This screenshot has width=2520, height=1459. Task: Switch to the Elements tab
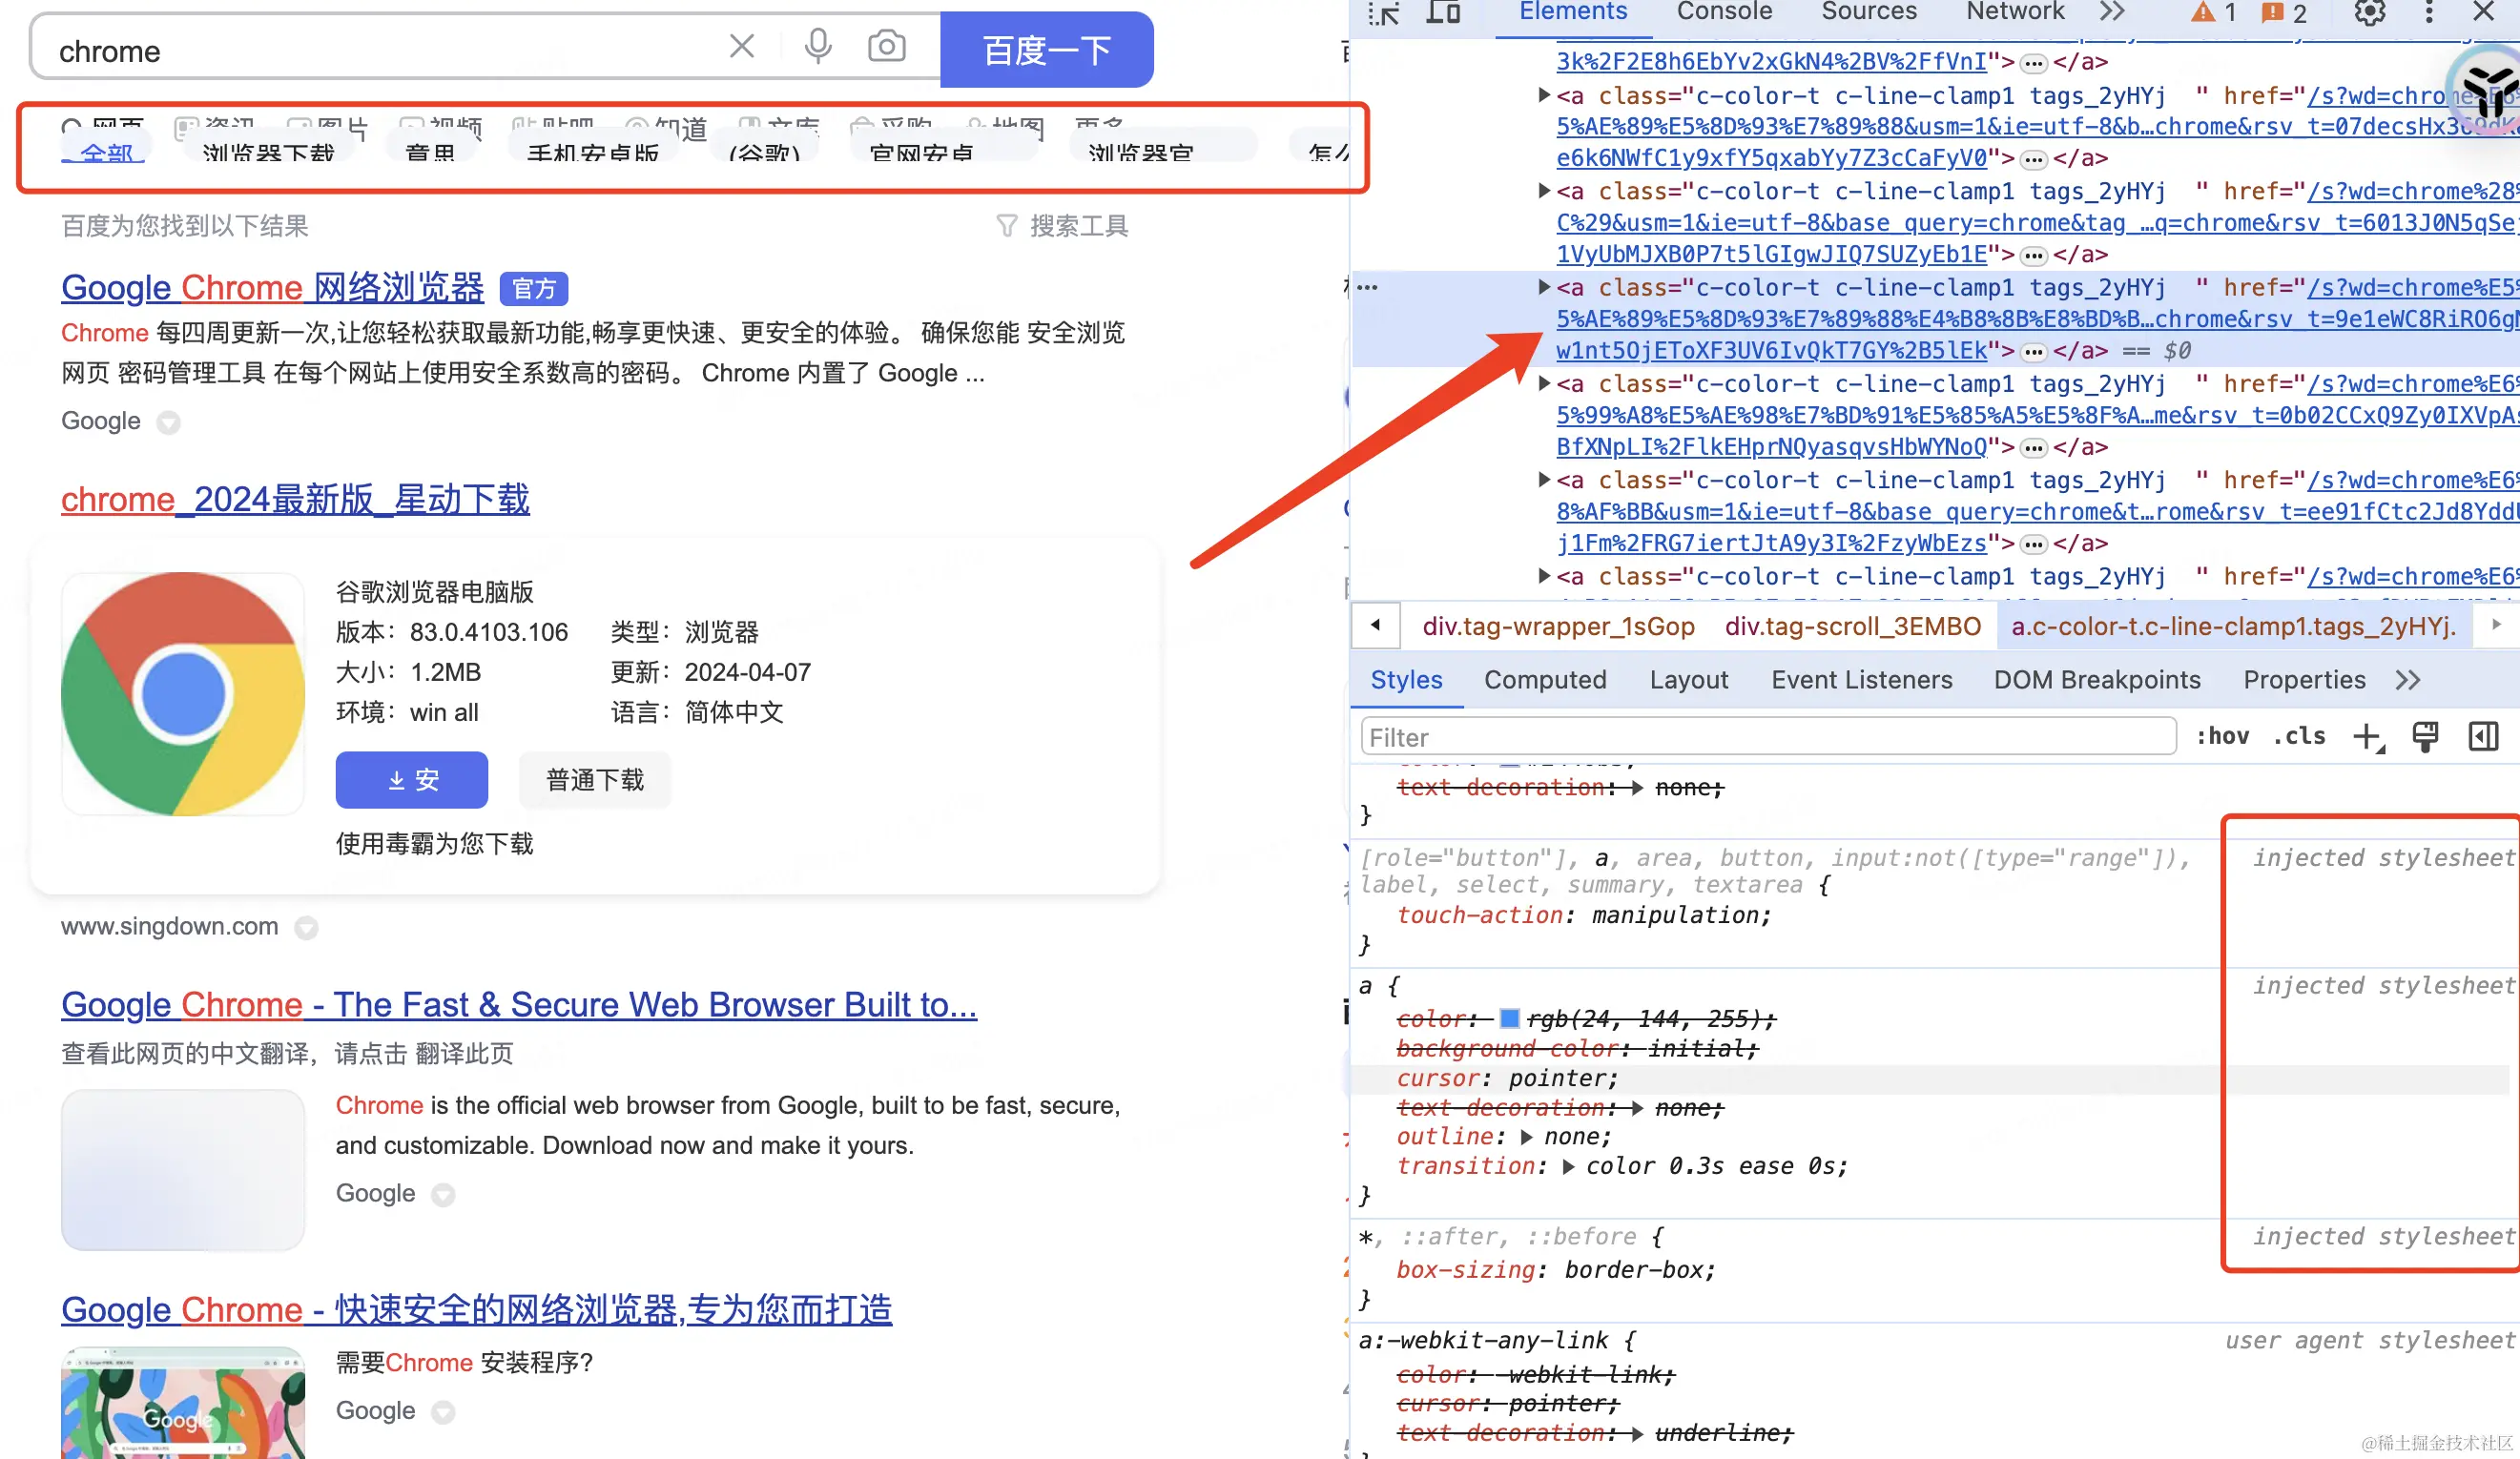click(x=1573, y=12)
